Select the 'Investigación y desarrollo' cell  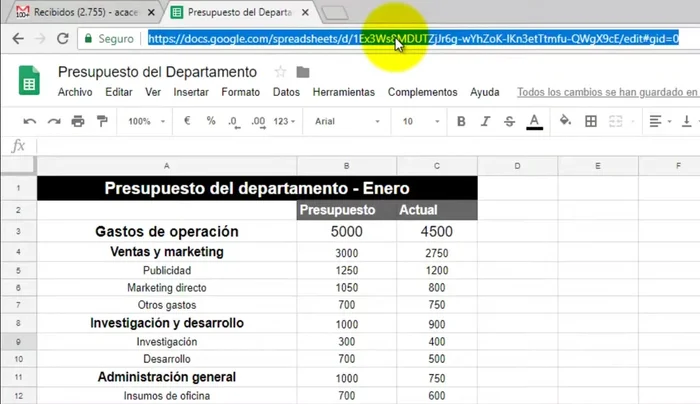167,323
